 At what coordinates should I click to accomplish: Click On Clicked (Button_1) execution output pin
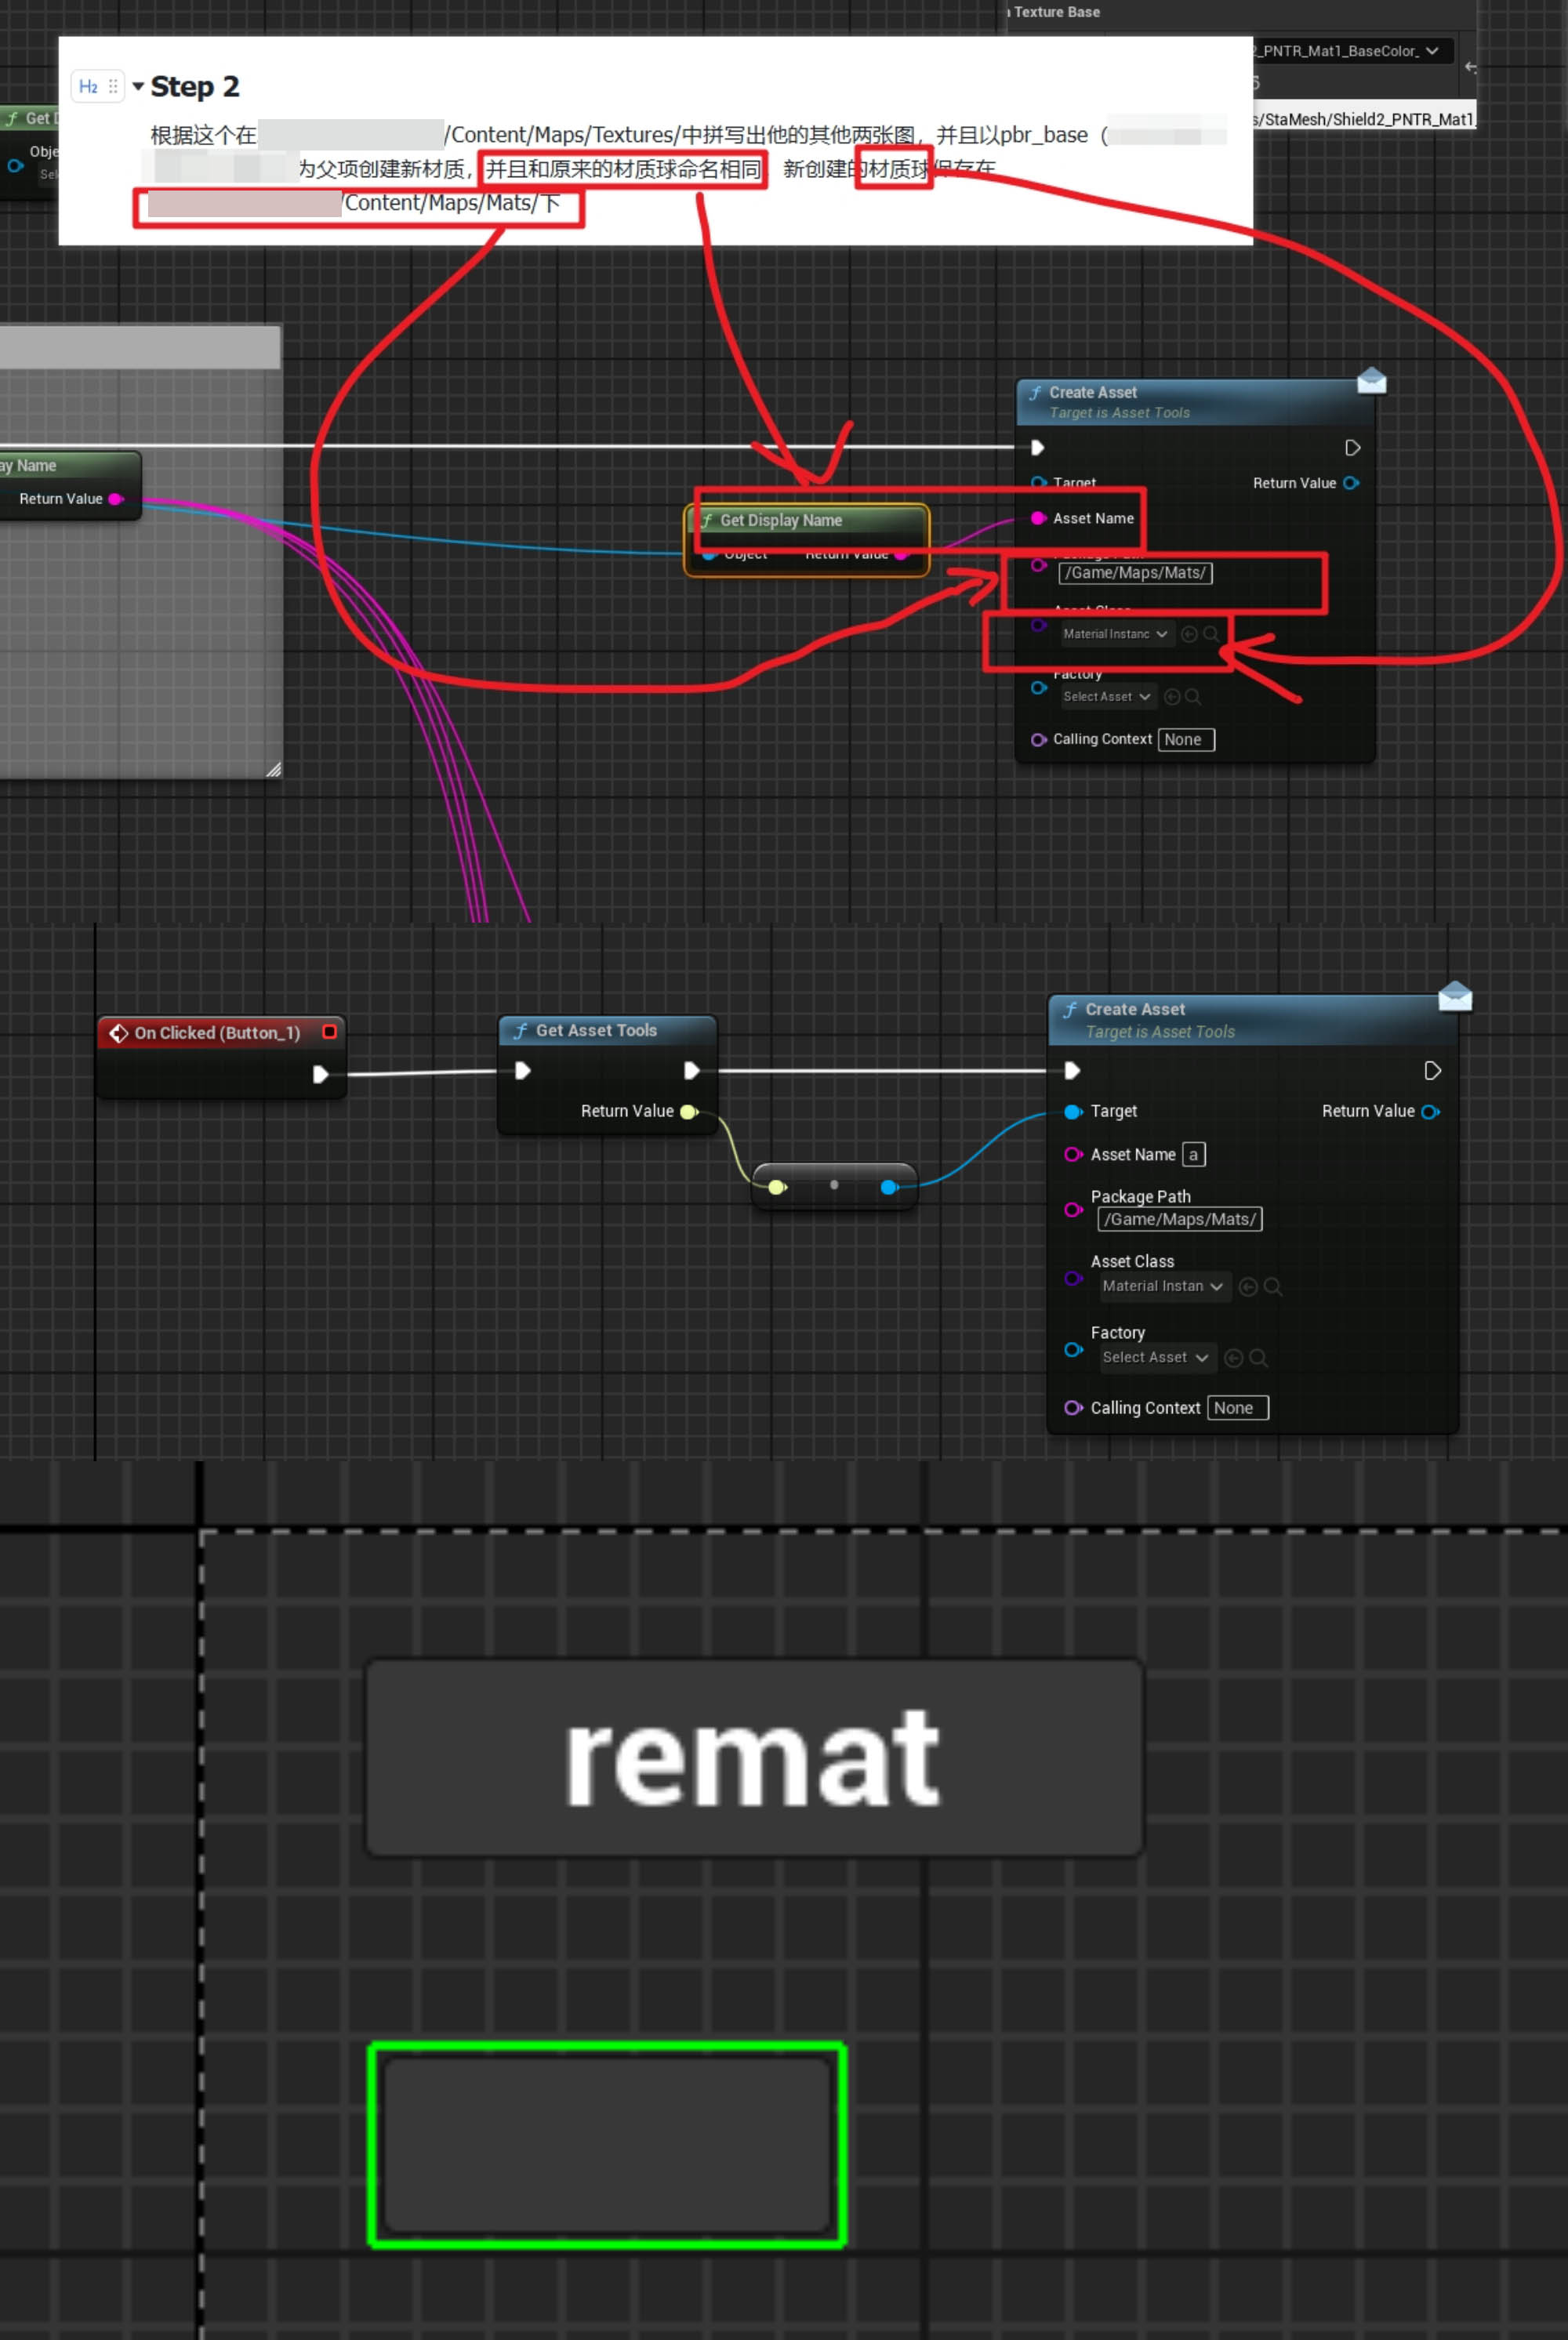[x=320, y=1074]
